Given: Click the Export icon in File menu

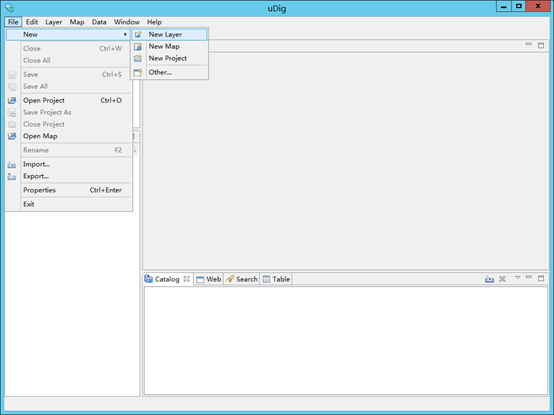Looking at the screenshot, I should tap(12, 176).
